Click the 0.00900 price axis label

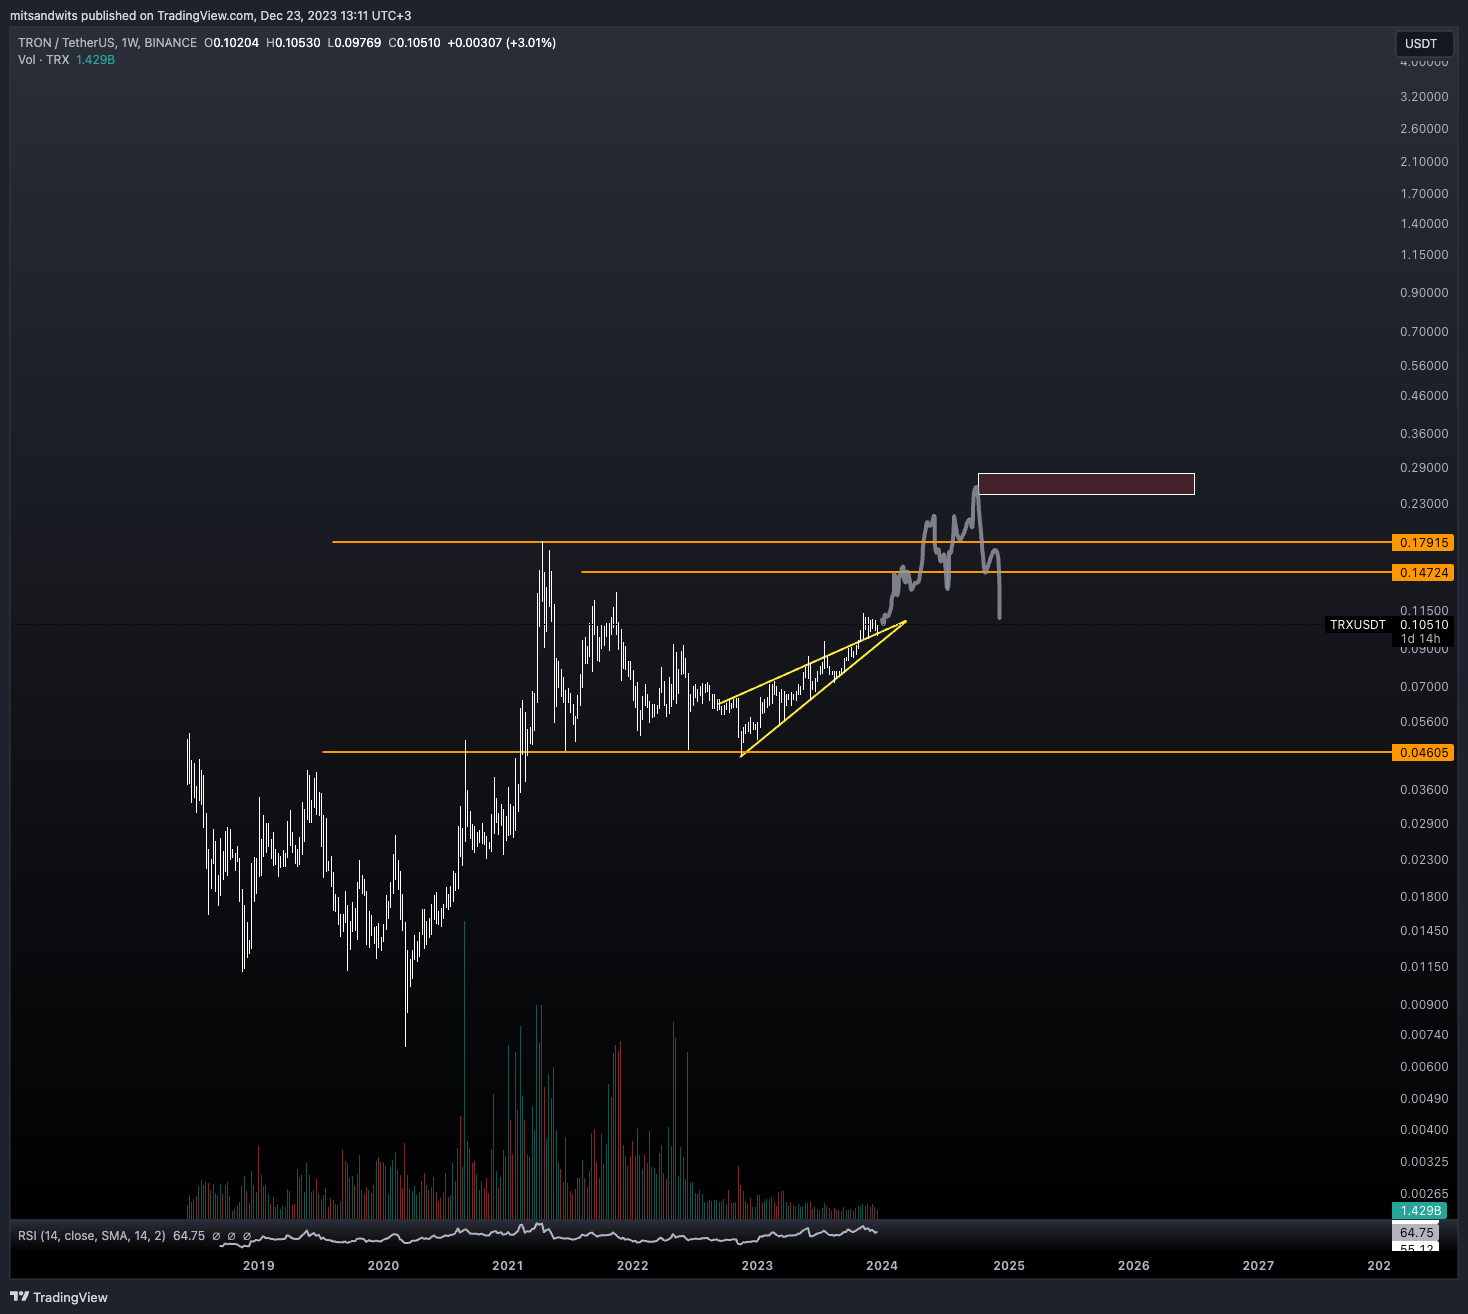[1424, 1005]
